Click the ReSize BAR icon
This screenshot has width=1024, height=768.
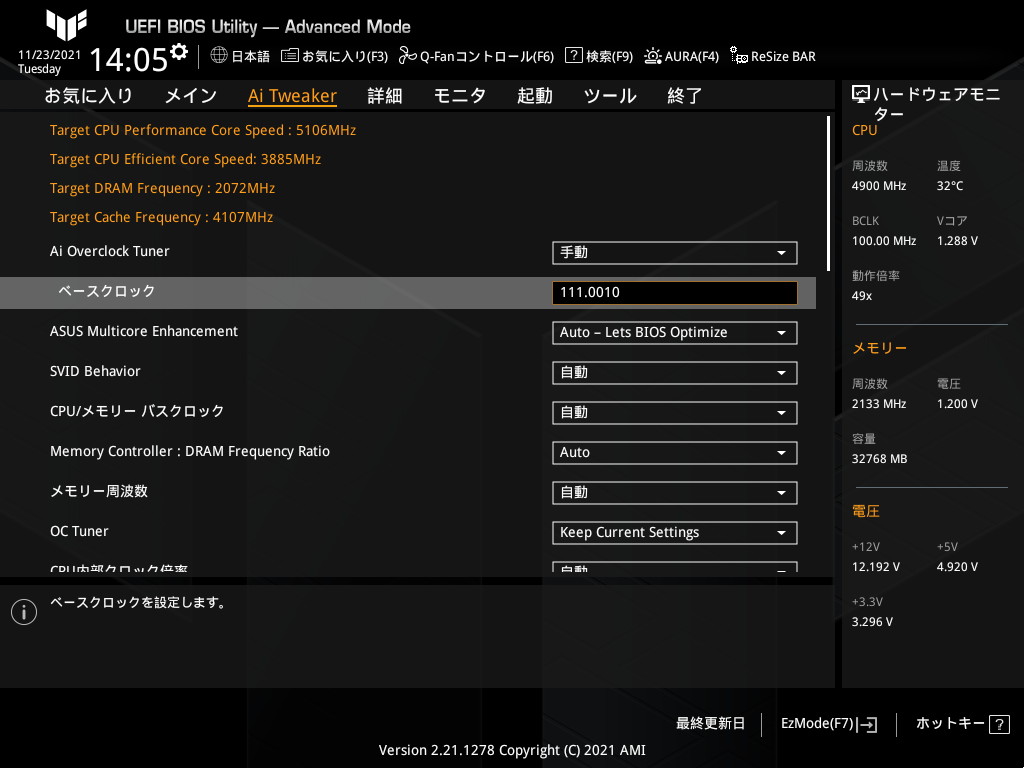[x=739, y=56]
